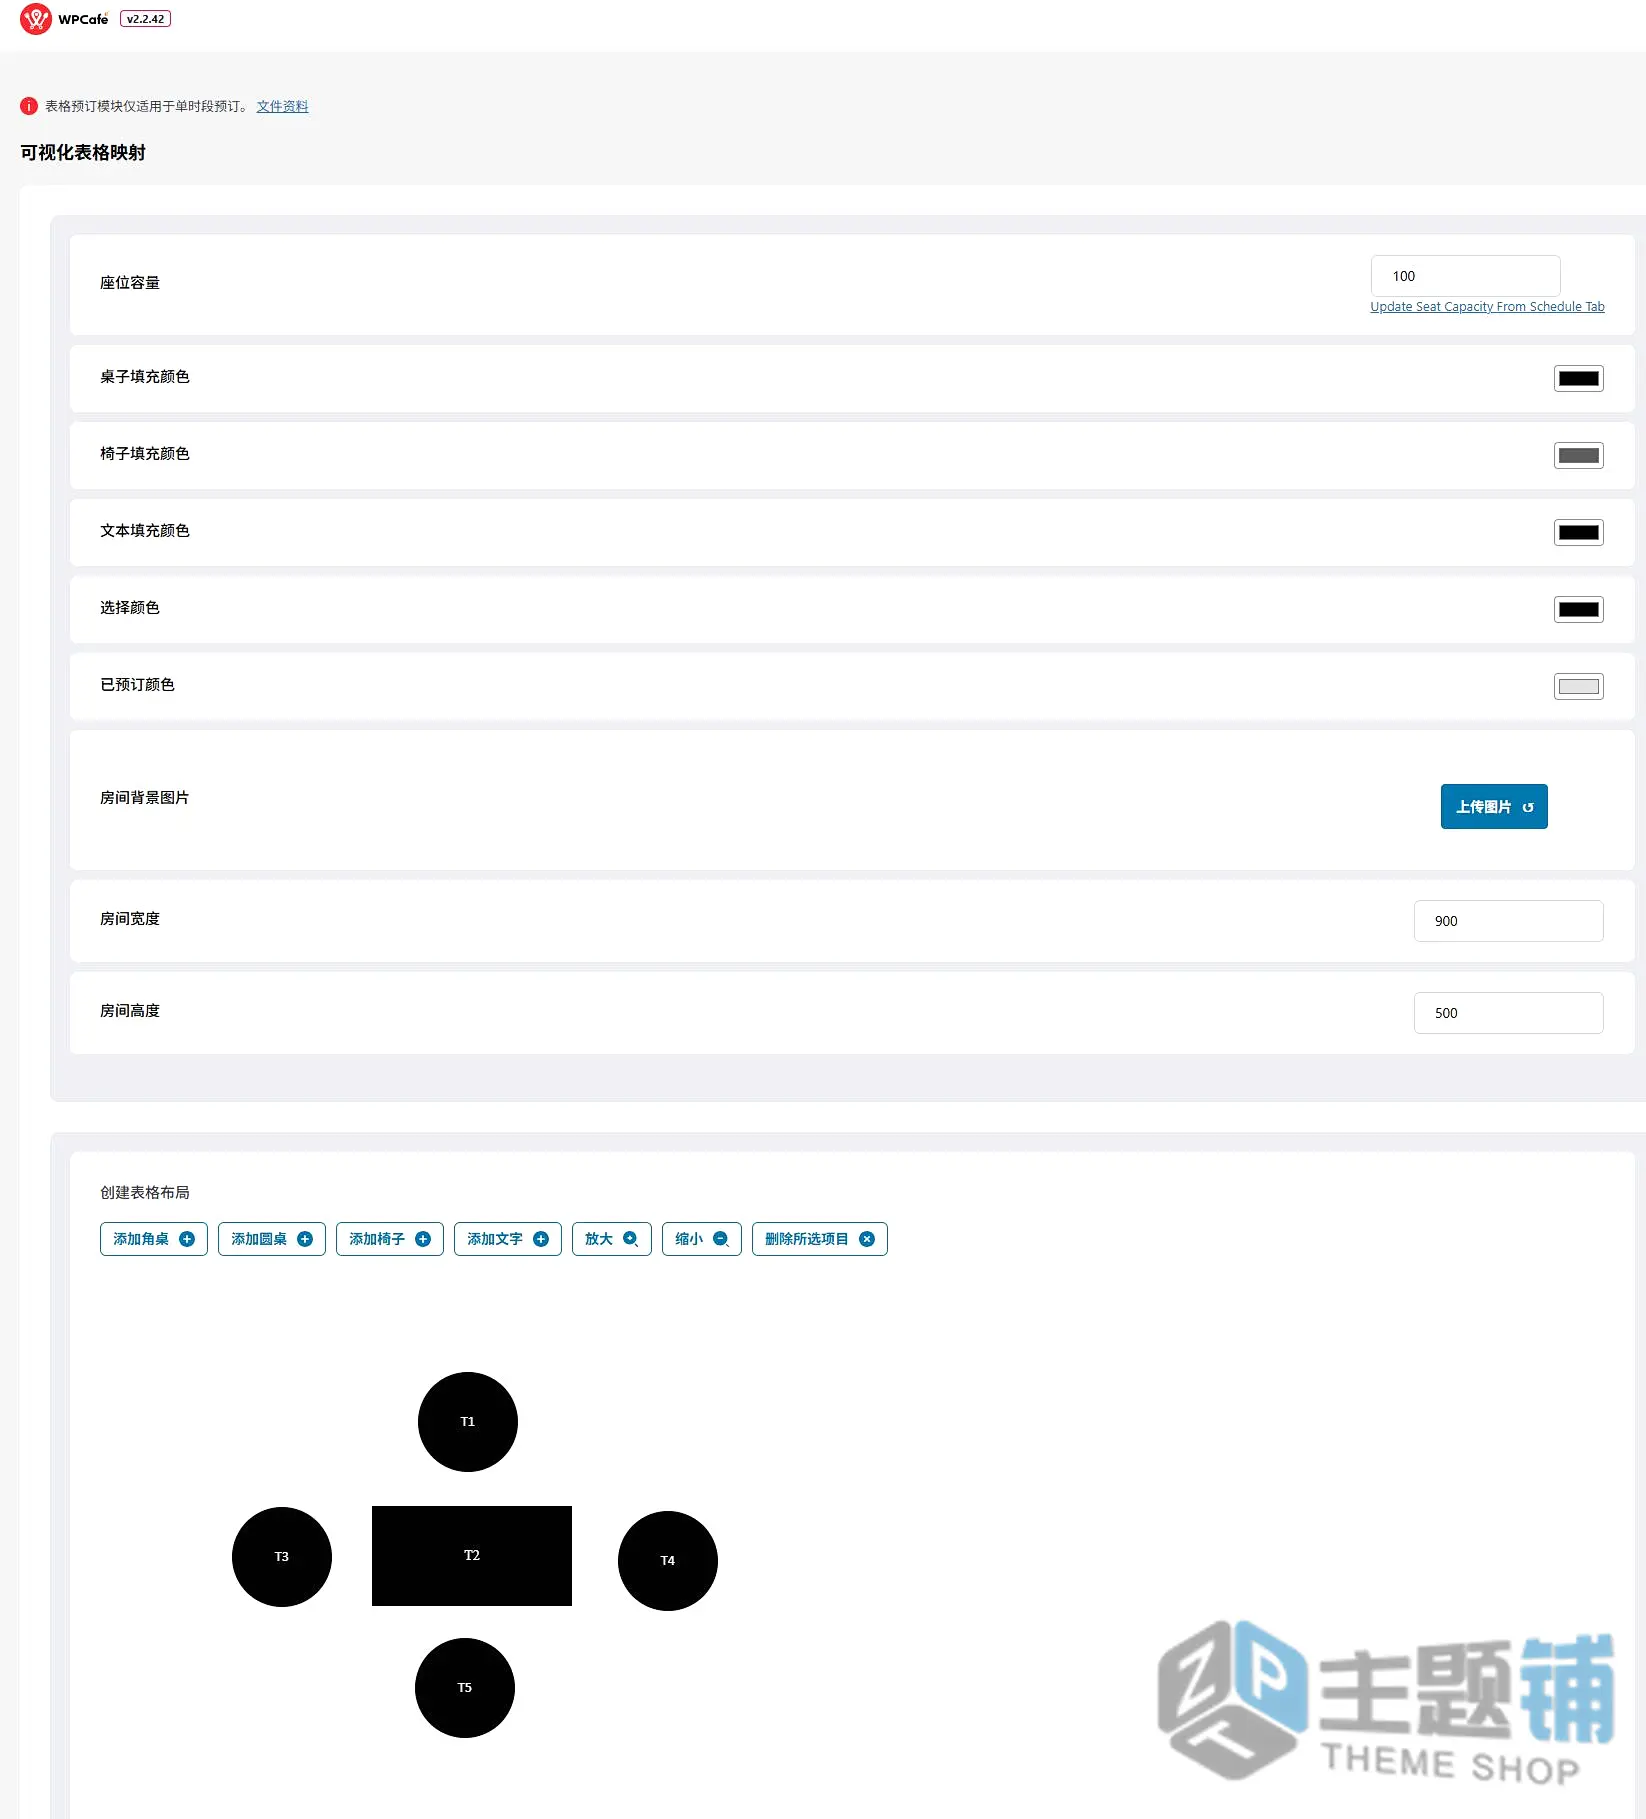1646x1819 pixels.
Task: Click the 添加角桌 button
Action: point(154,1239)
